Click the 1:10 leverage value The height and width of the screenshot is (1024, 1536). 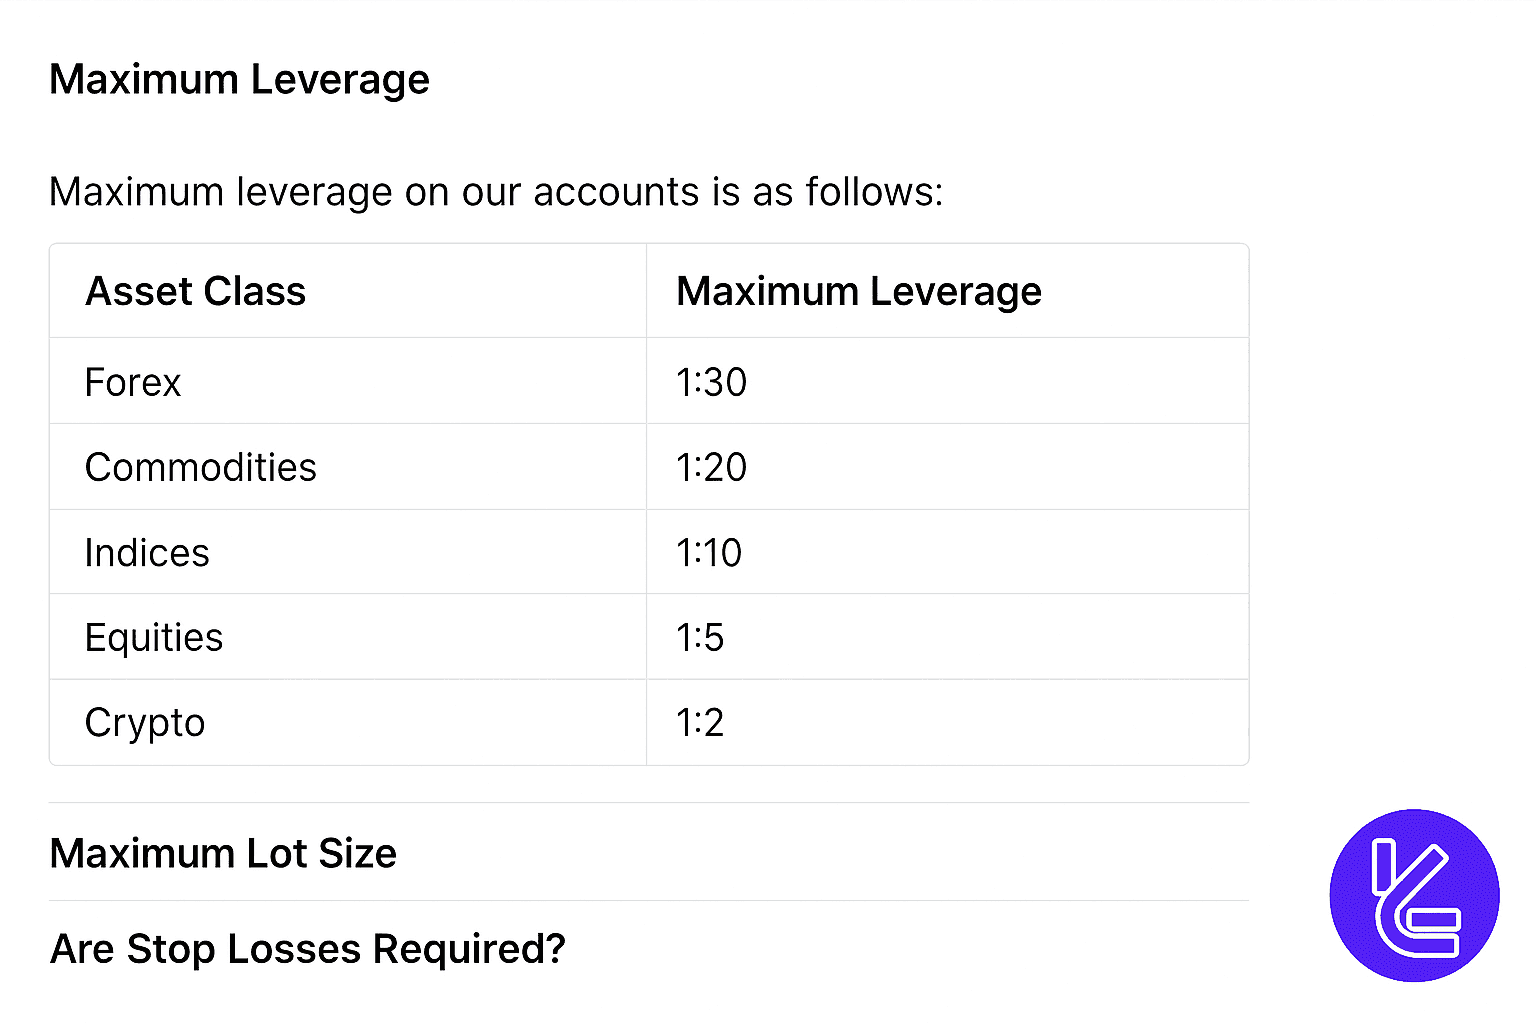click(708, 552)
